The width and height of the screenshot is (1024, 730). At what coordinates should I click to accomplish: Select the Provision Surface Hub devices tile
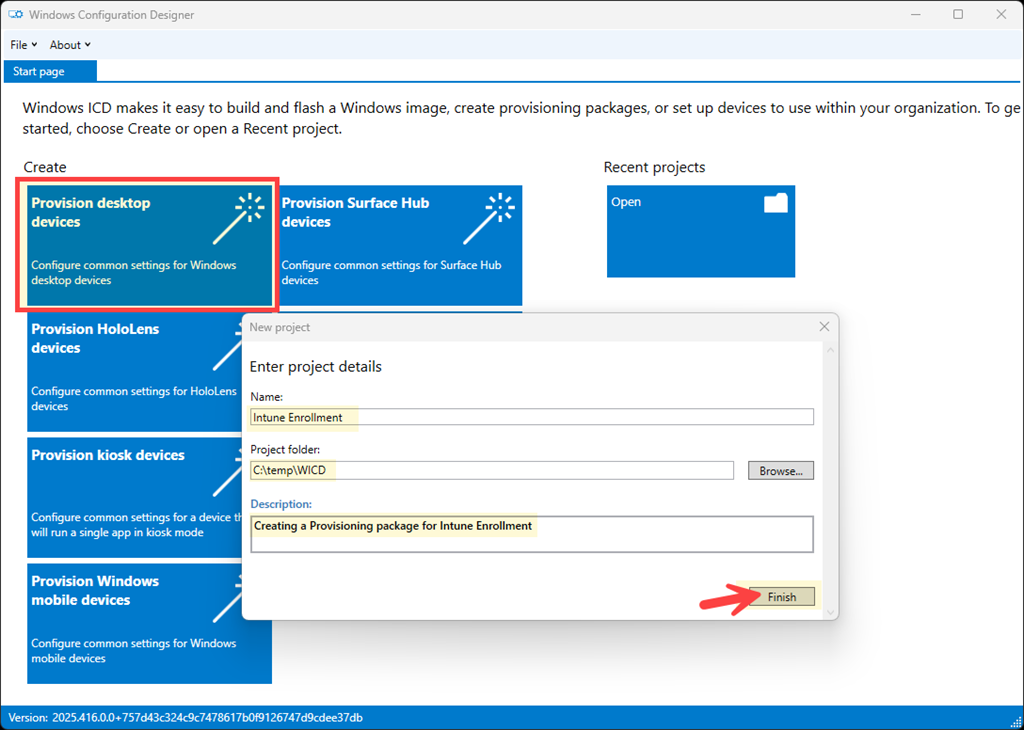pyautogui.click(x=400, y=246)
